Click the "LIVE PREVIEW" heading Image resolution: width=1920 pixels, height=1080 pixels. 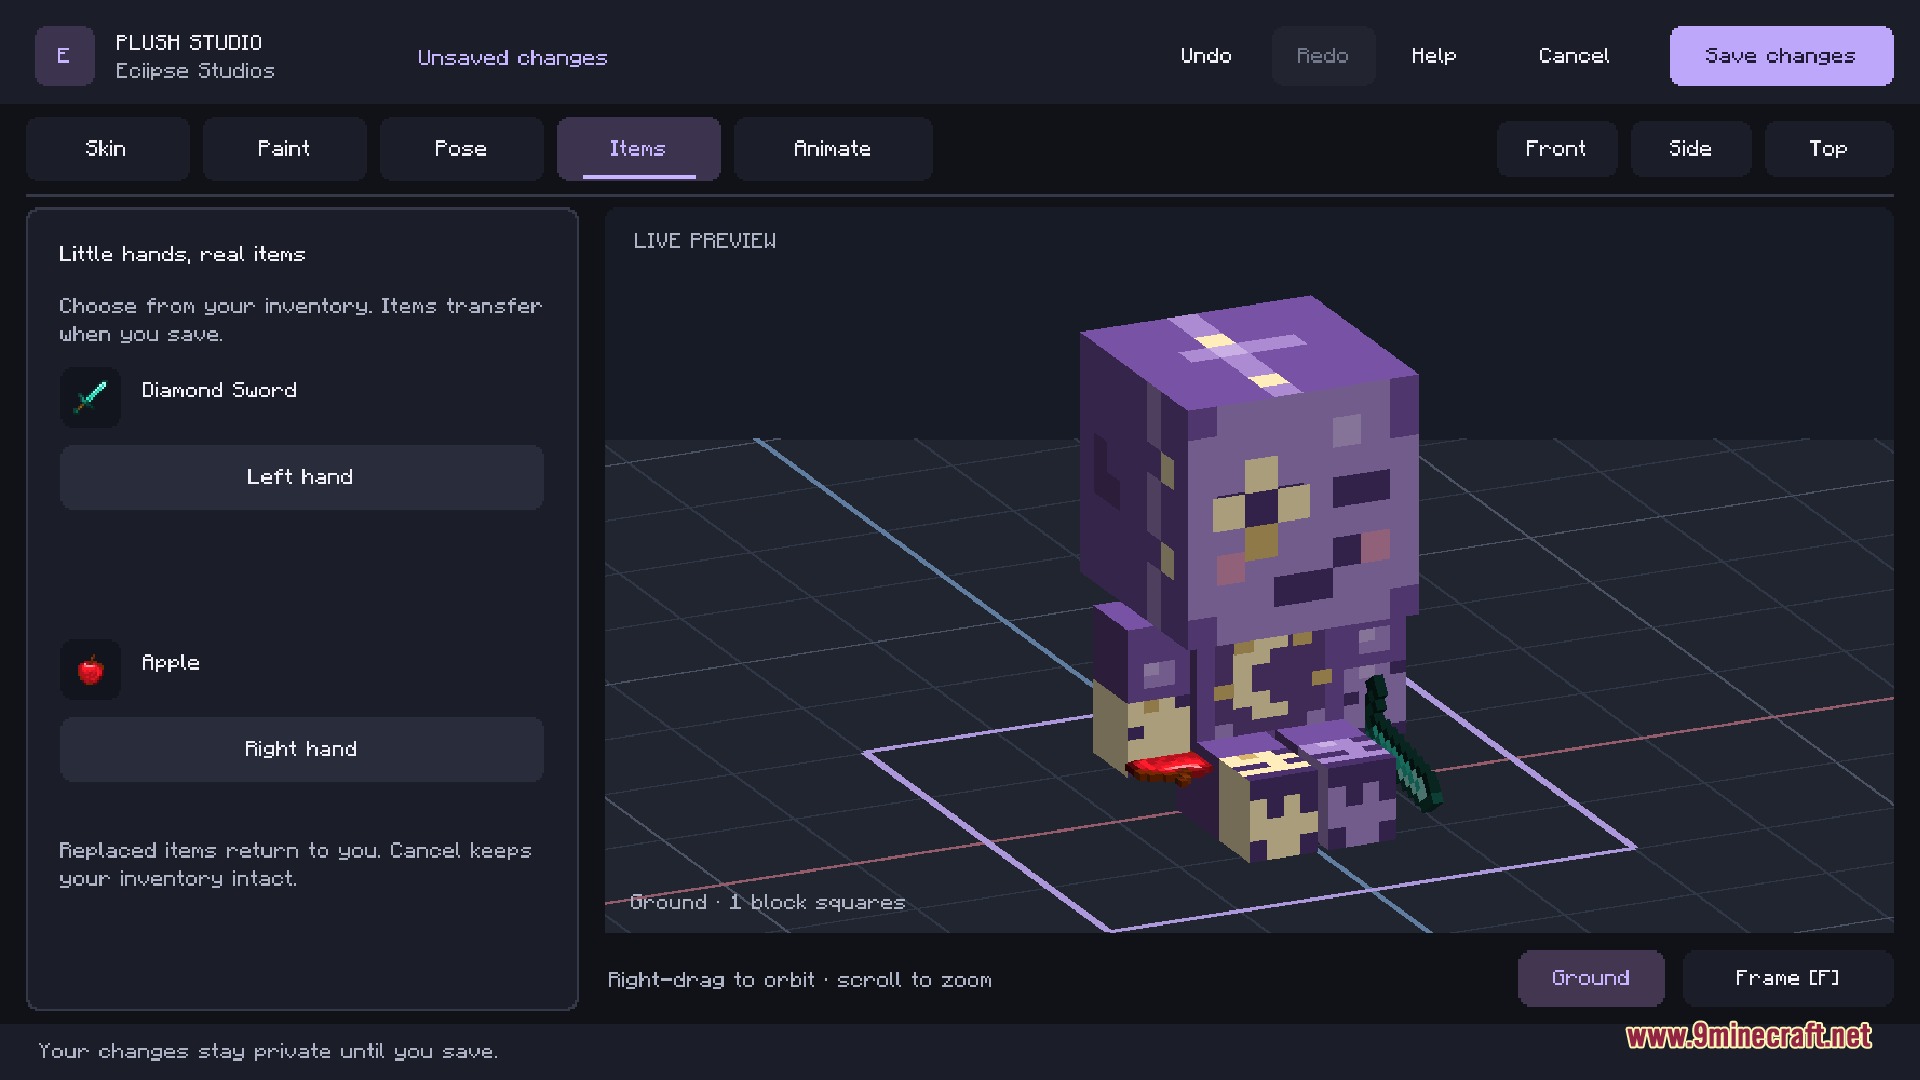click(x=704, y=241)
